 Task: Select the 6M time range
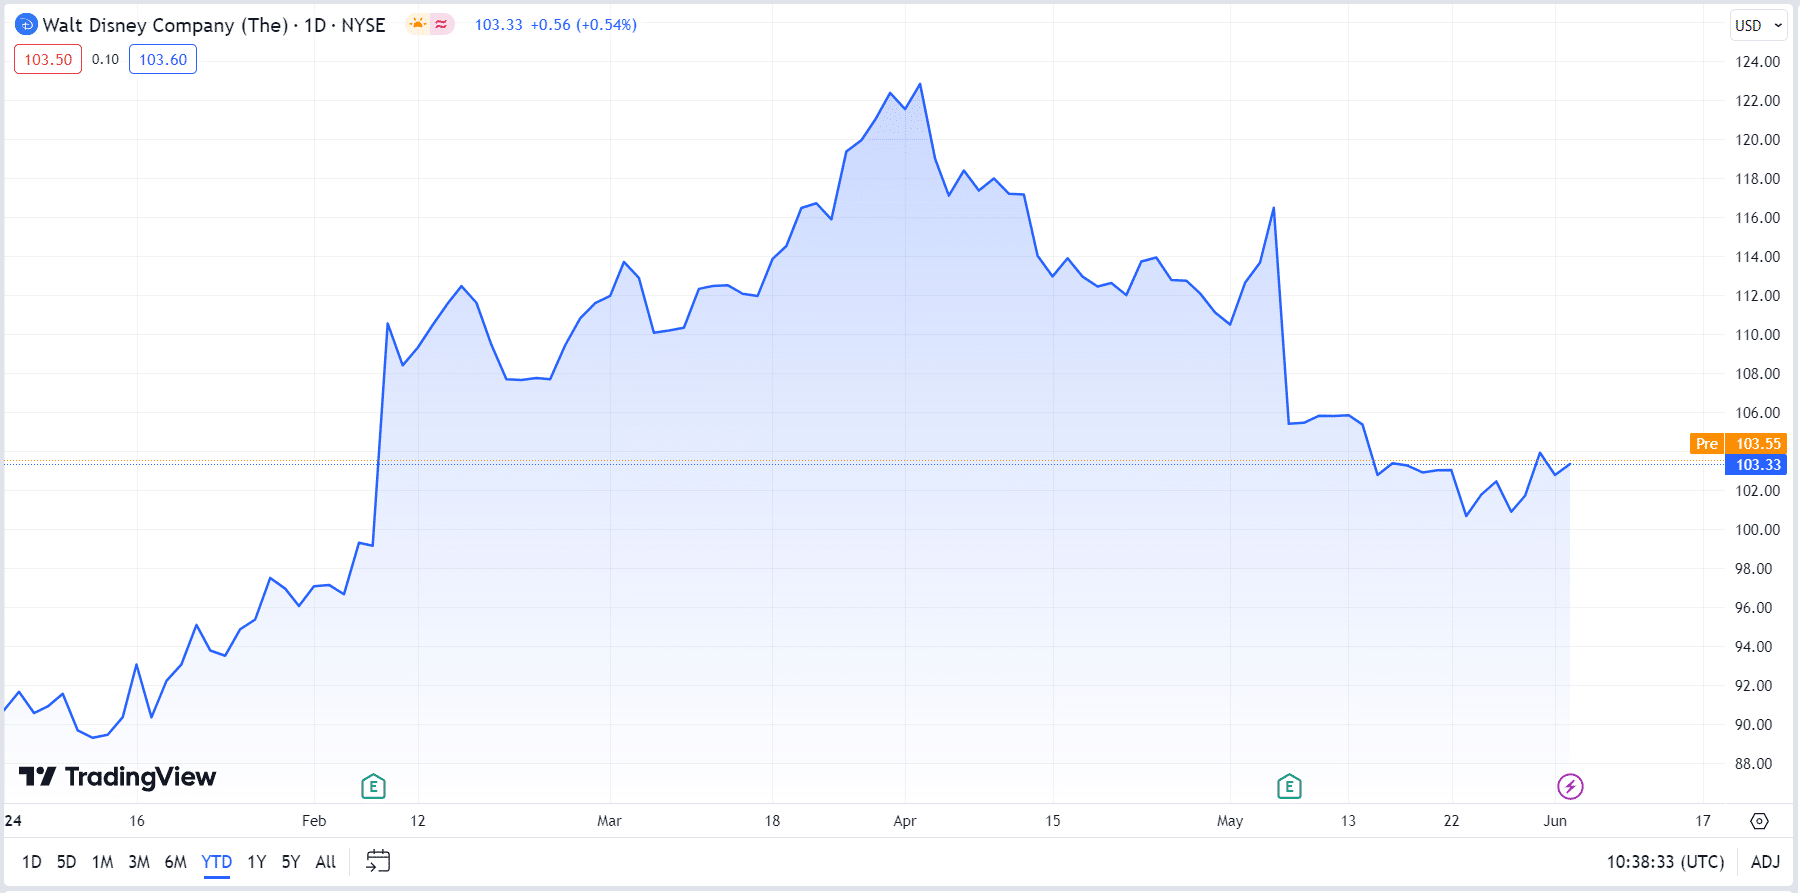[x=175, y=862]
